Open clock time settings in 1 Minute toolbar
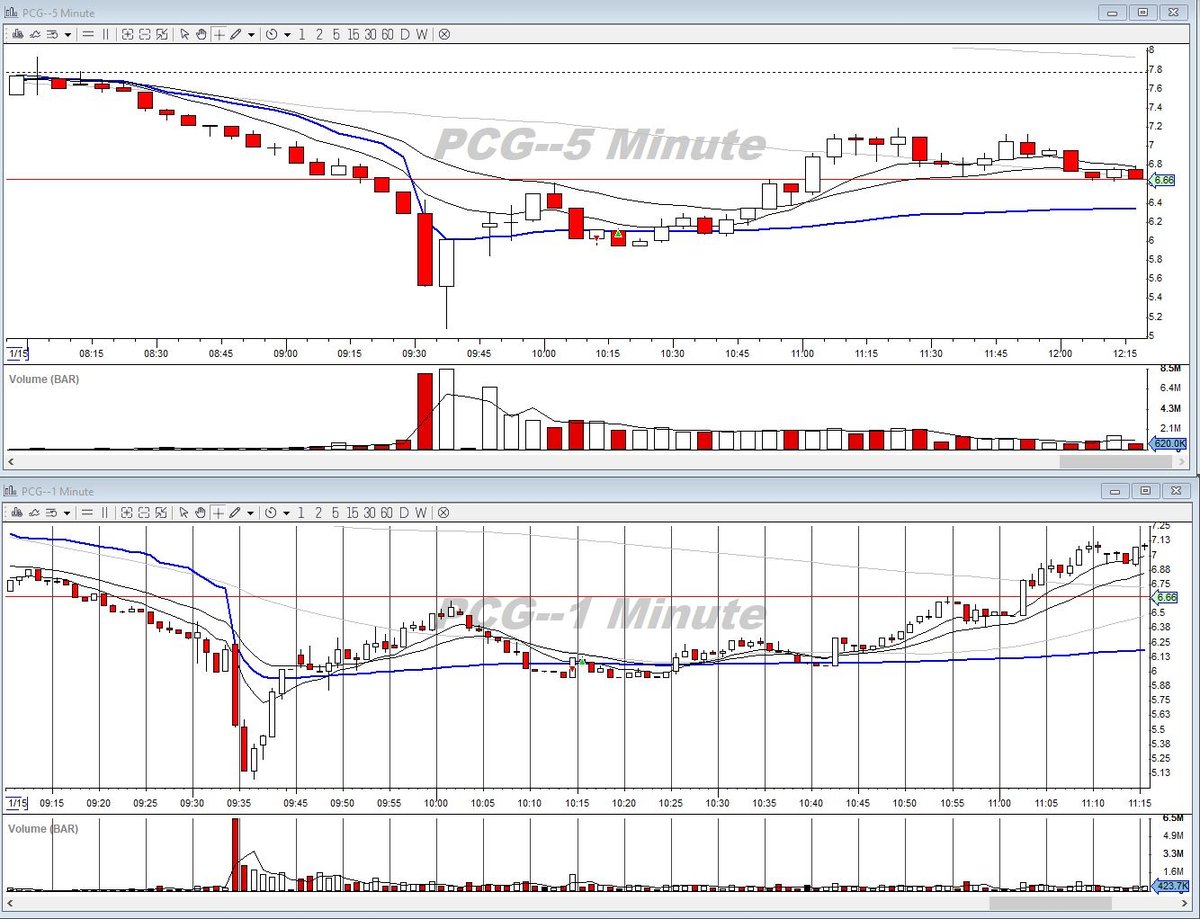The width and height of the screenshot is (1200, 919). [x=272, y=512]
